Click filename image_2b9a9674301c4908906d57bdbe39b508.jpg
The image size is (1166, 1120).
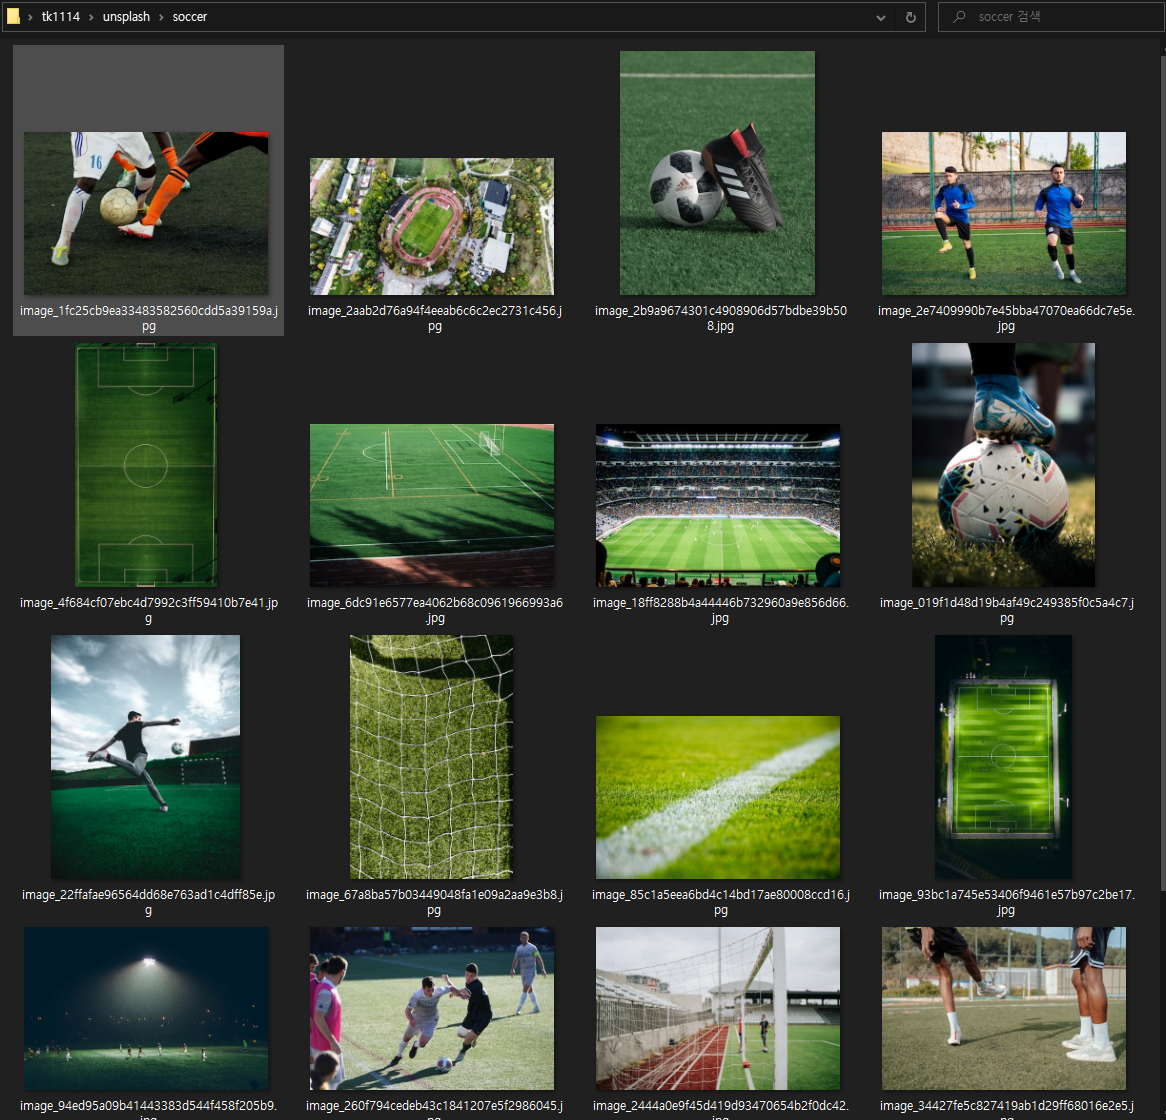(x=721, y=318)
